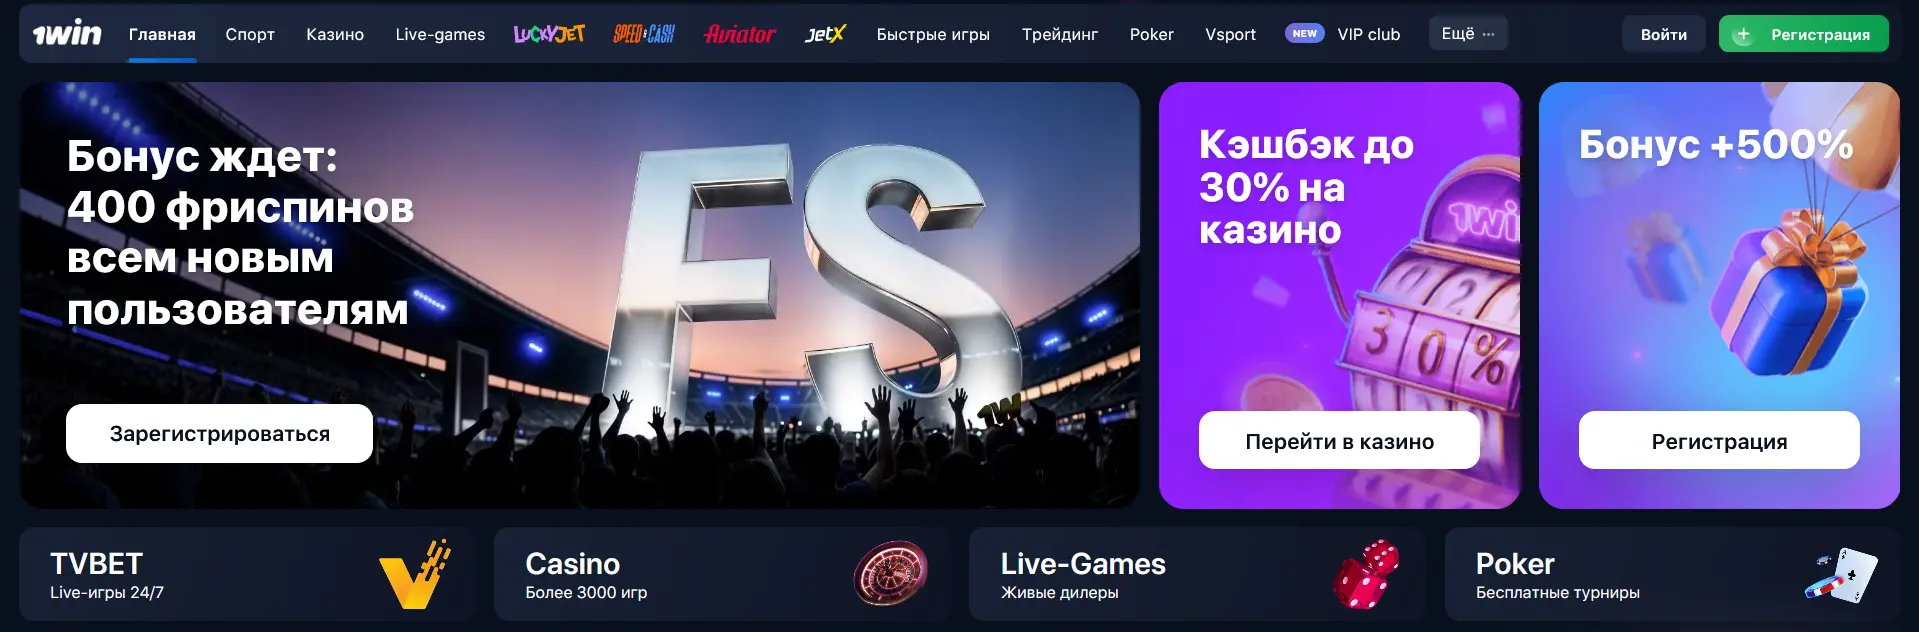Screen dimensions: 1919x632
Task: Click the 1win logo
Action: point(67,34)
